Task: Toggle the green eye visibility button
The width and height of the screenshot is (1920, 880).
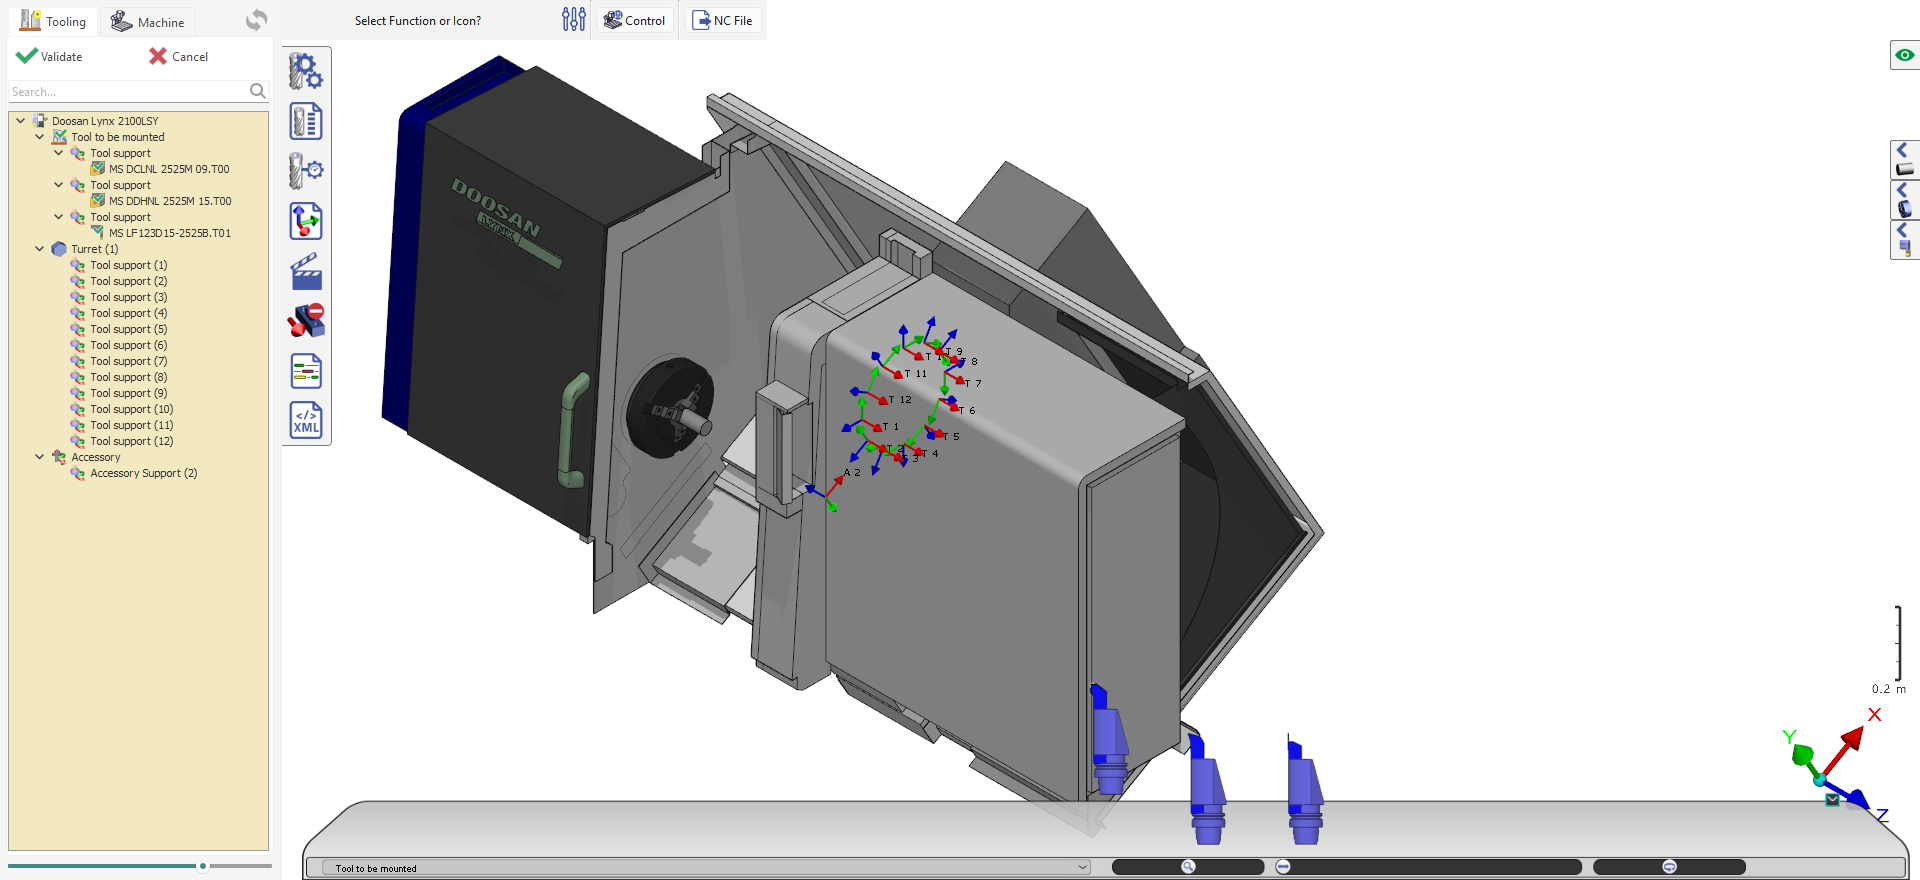Action: coord(1905,55)
